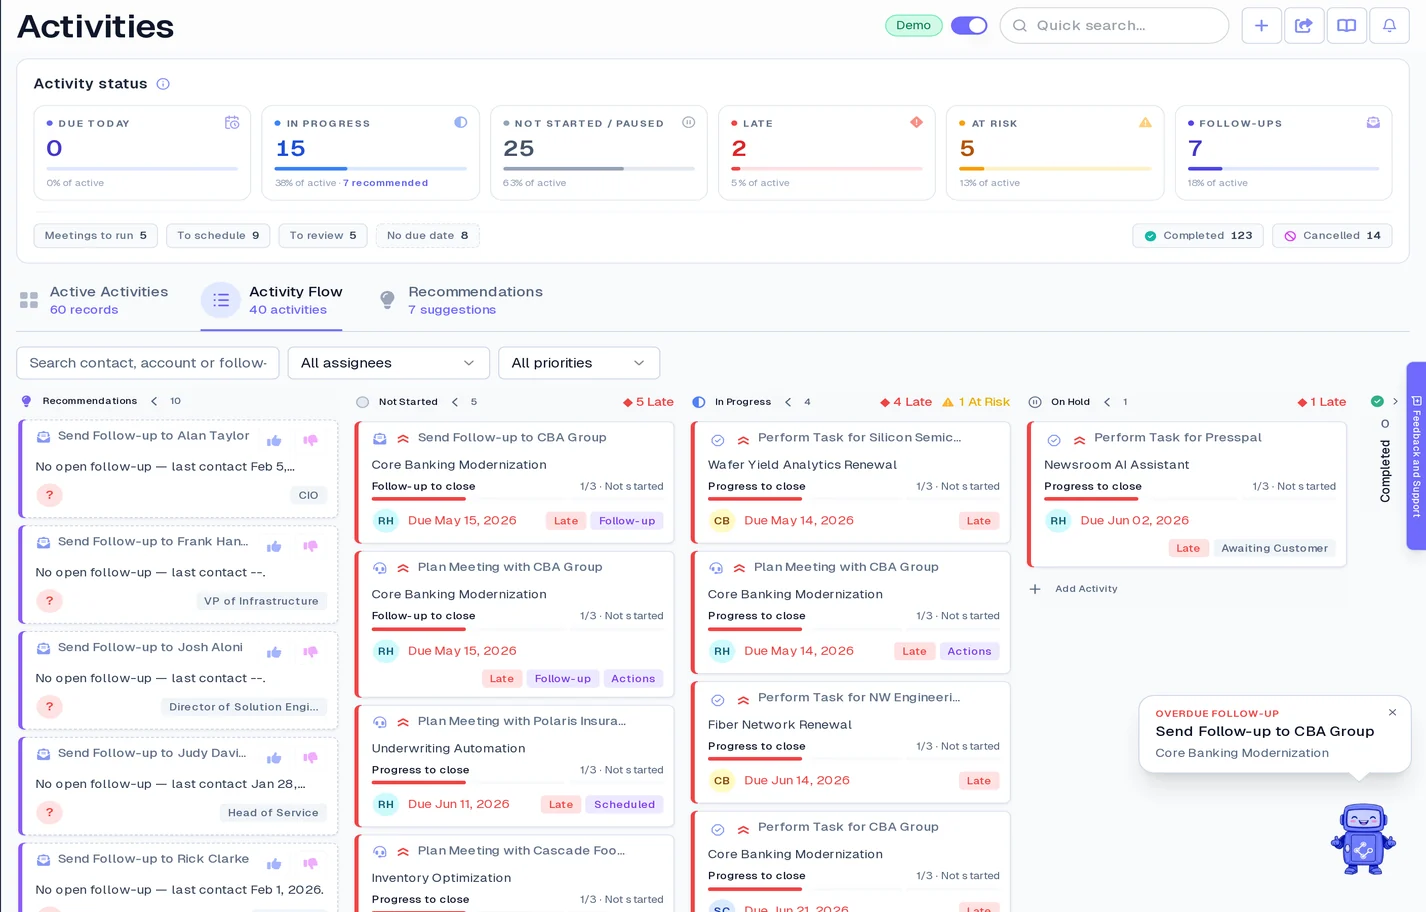Click the green Completed column check icon

[x=1377, y=402]
